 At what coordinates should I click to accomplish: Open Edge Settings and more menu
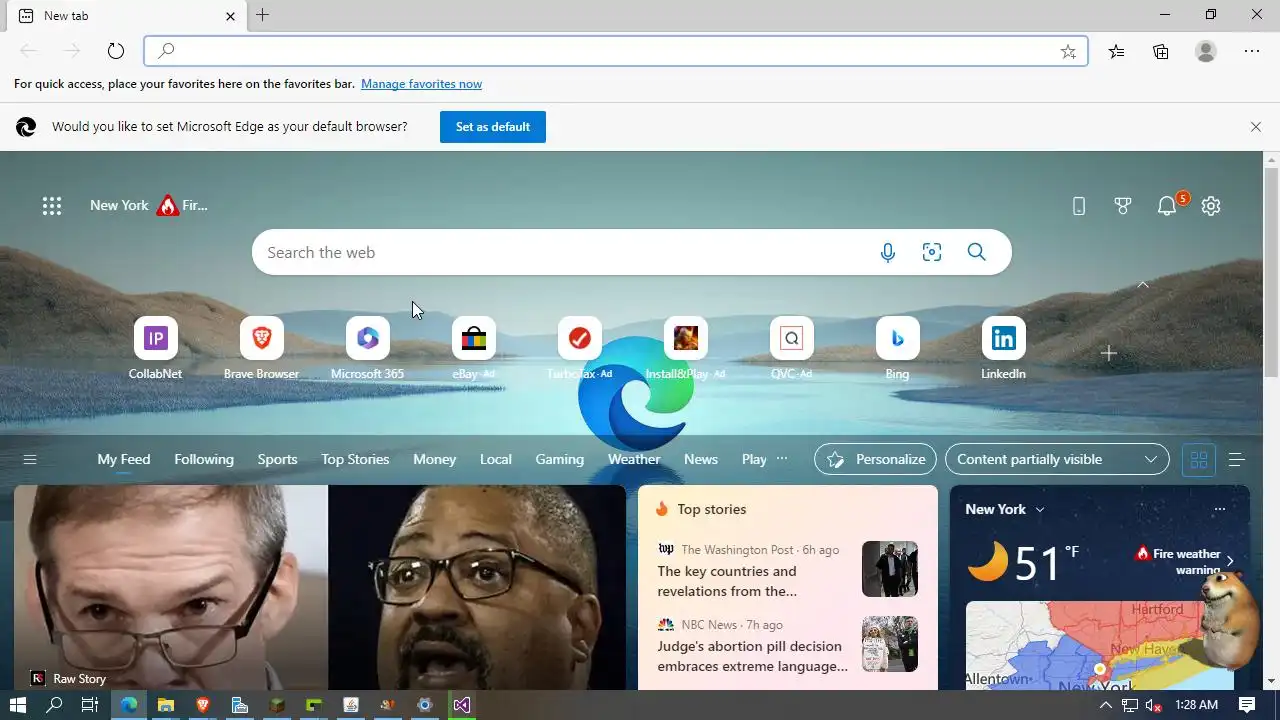tap(1252, 51)
